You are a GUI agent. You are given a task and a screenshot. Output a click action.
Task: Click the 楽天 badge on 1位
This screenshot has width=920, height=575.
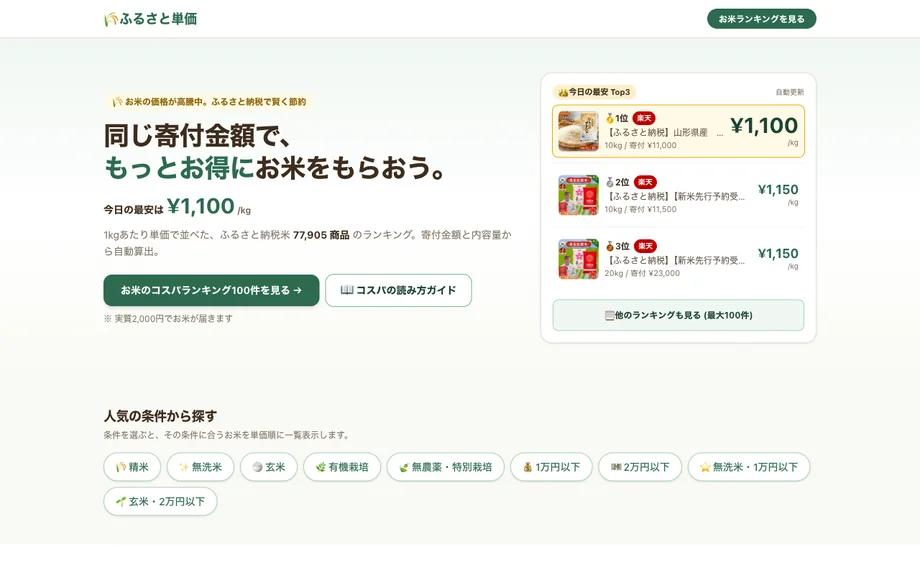(x=644, y=119)
